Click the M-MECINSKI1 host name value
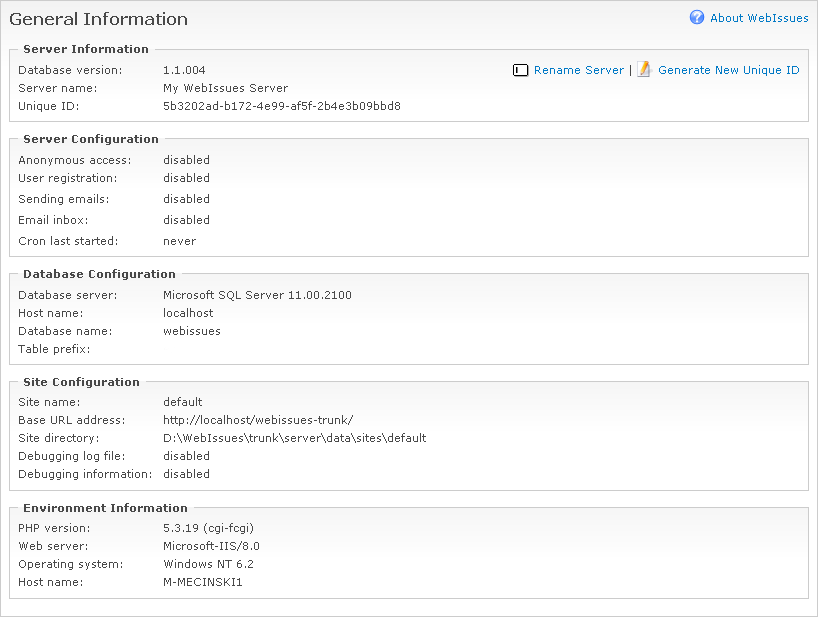 [202, 582]
